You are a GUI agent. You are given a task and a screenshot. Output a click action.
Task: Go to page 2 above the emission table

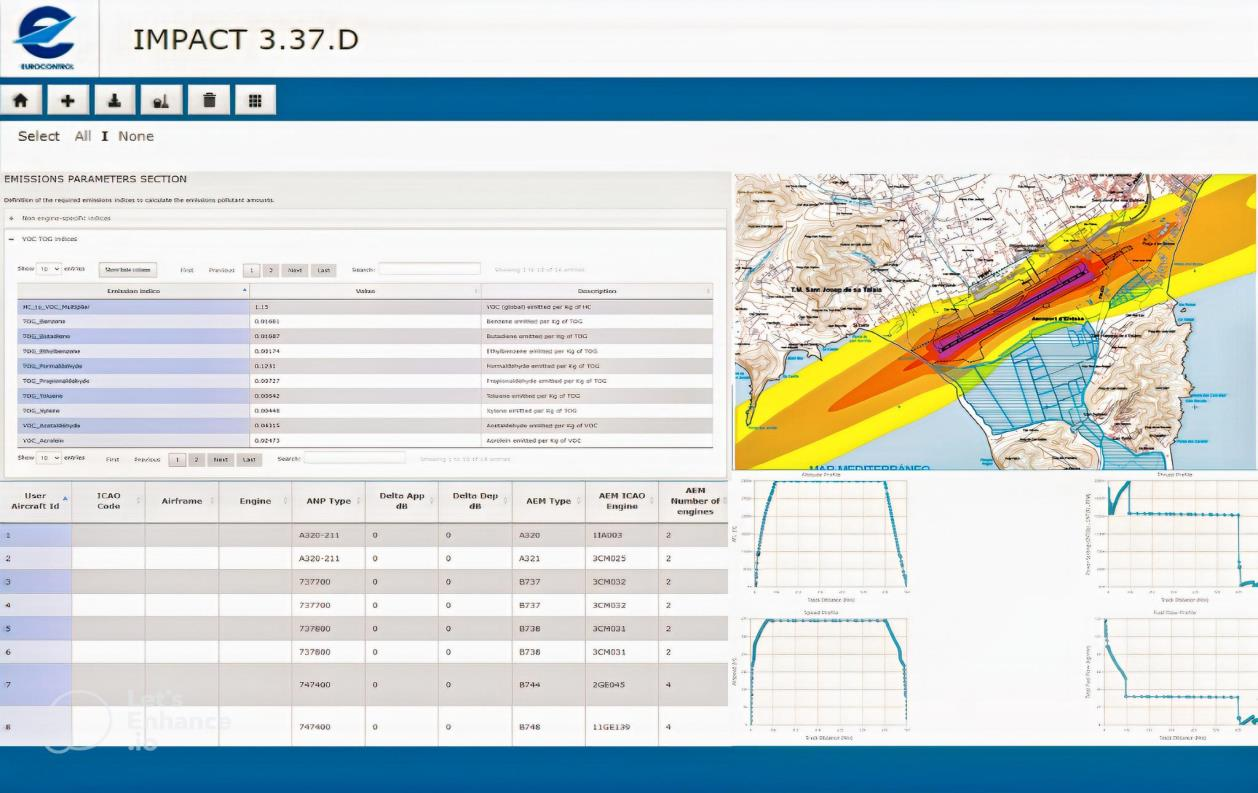coord(270,270)
